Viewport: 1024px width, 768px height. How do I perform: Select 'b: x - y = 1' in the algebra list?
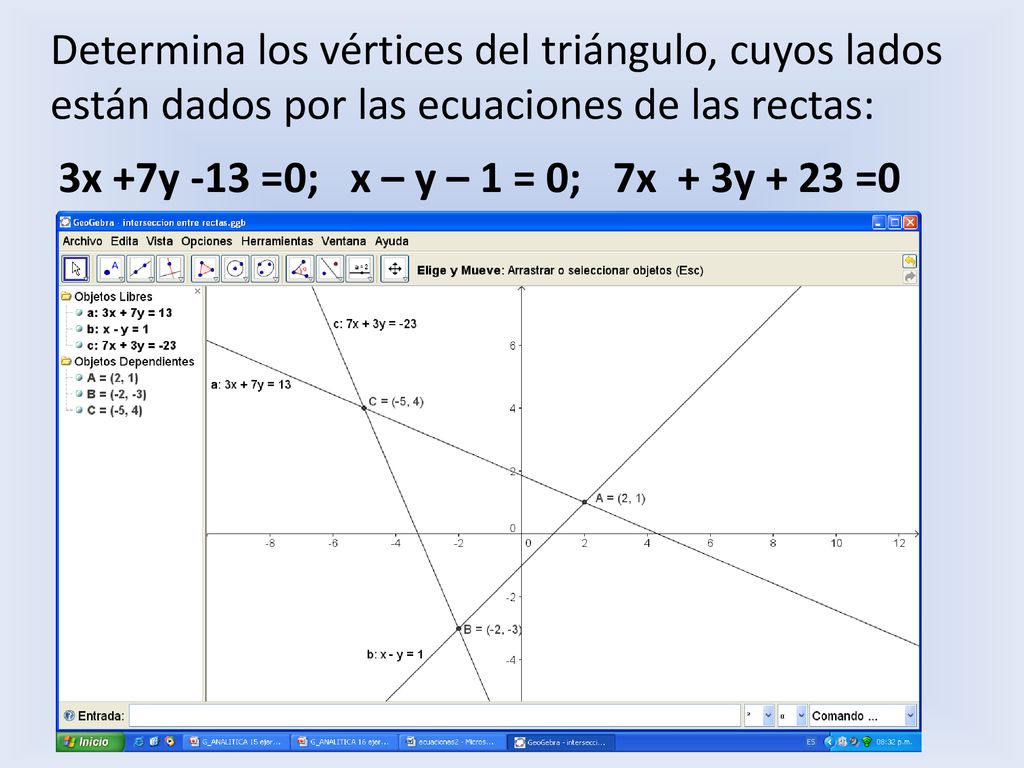(x=118, y=329)
